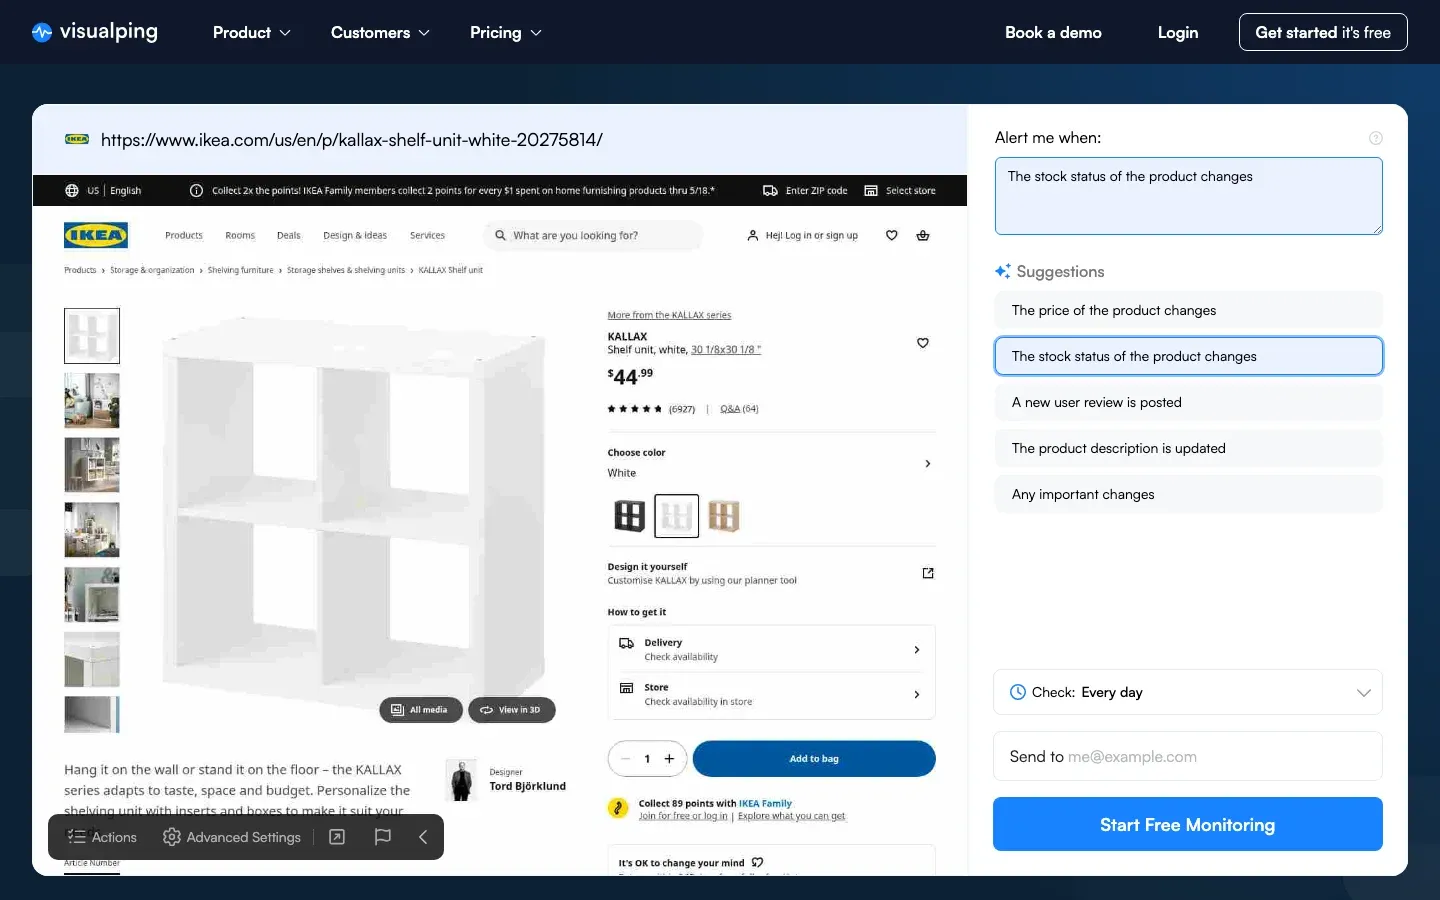Screen dimensions: 1440x900
Task: Click the Send to email field
Action: click(1188, 756)
